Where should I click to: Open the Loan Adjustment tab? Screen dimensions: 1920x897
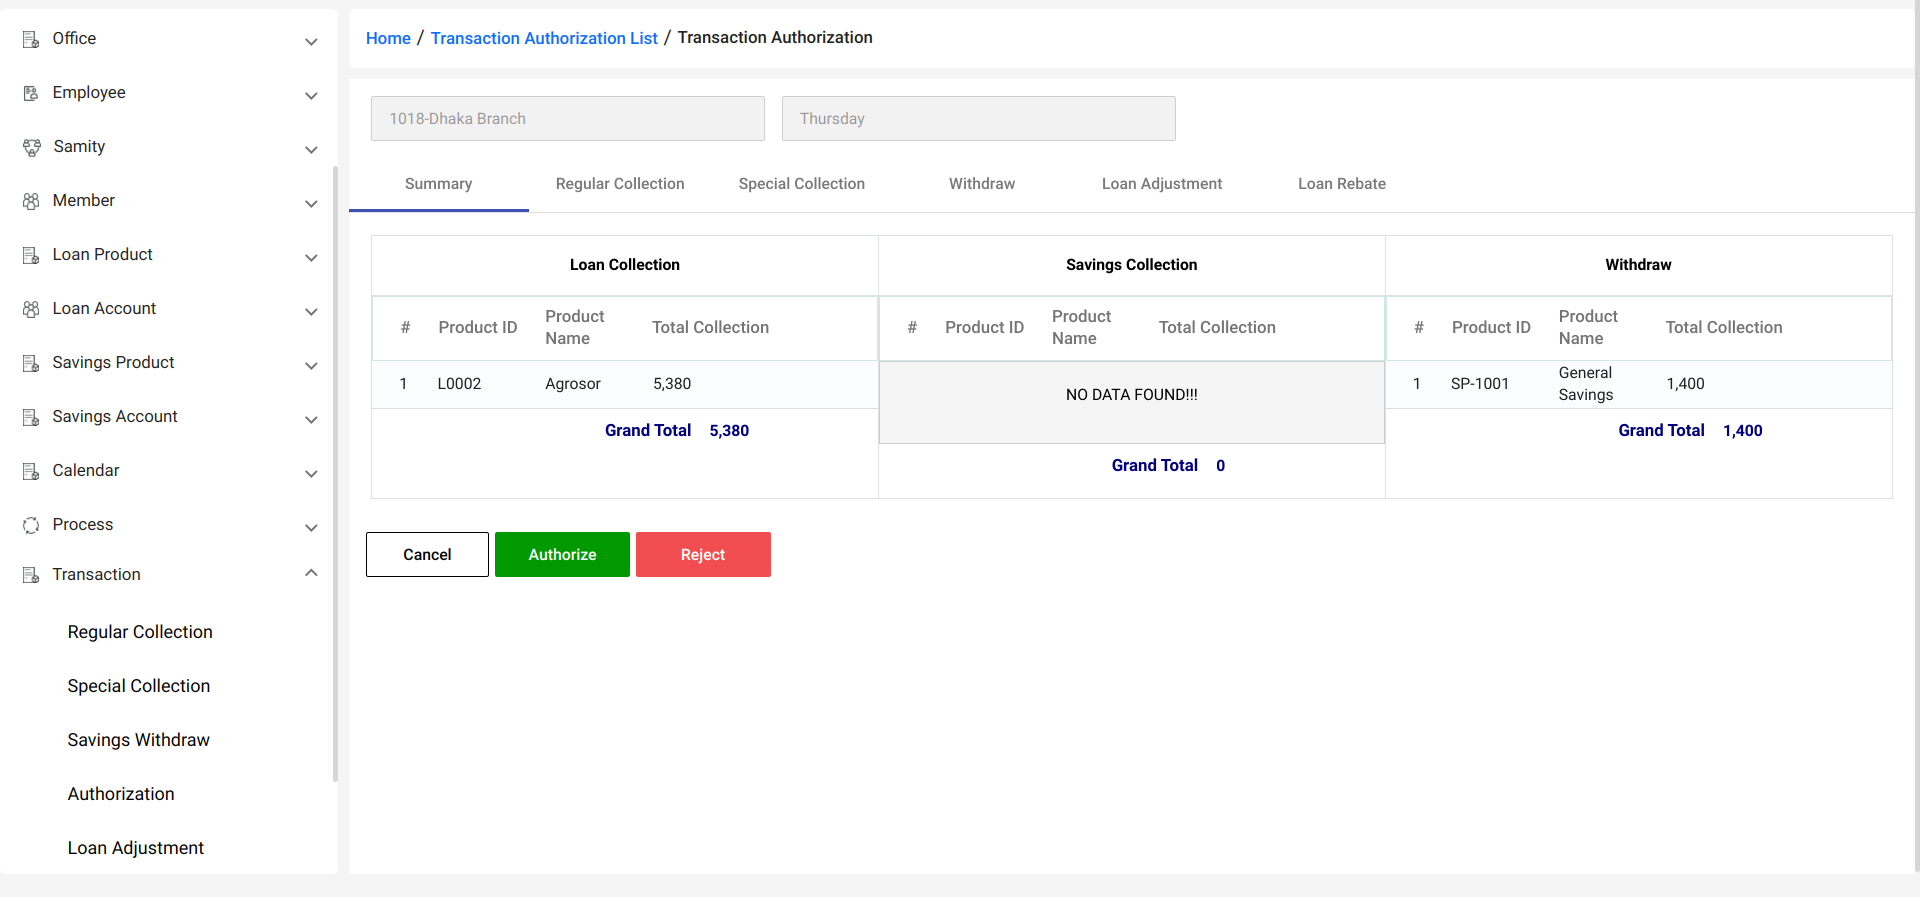coord(1162,184)
